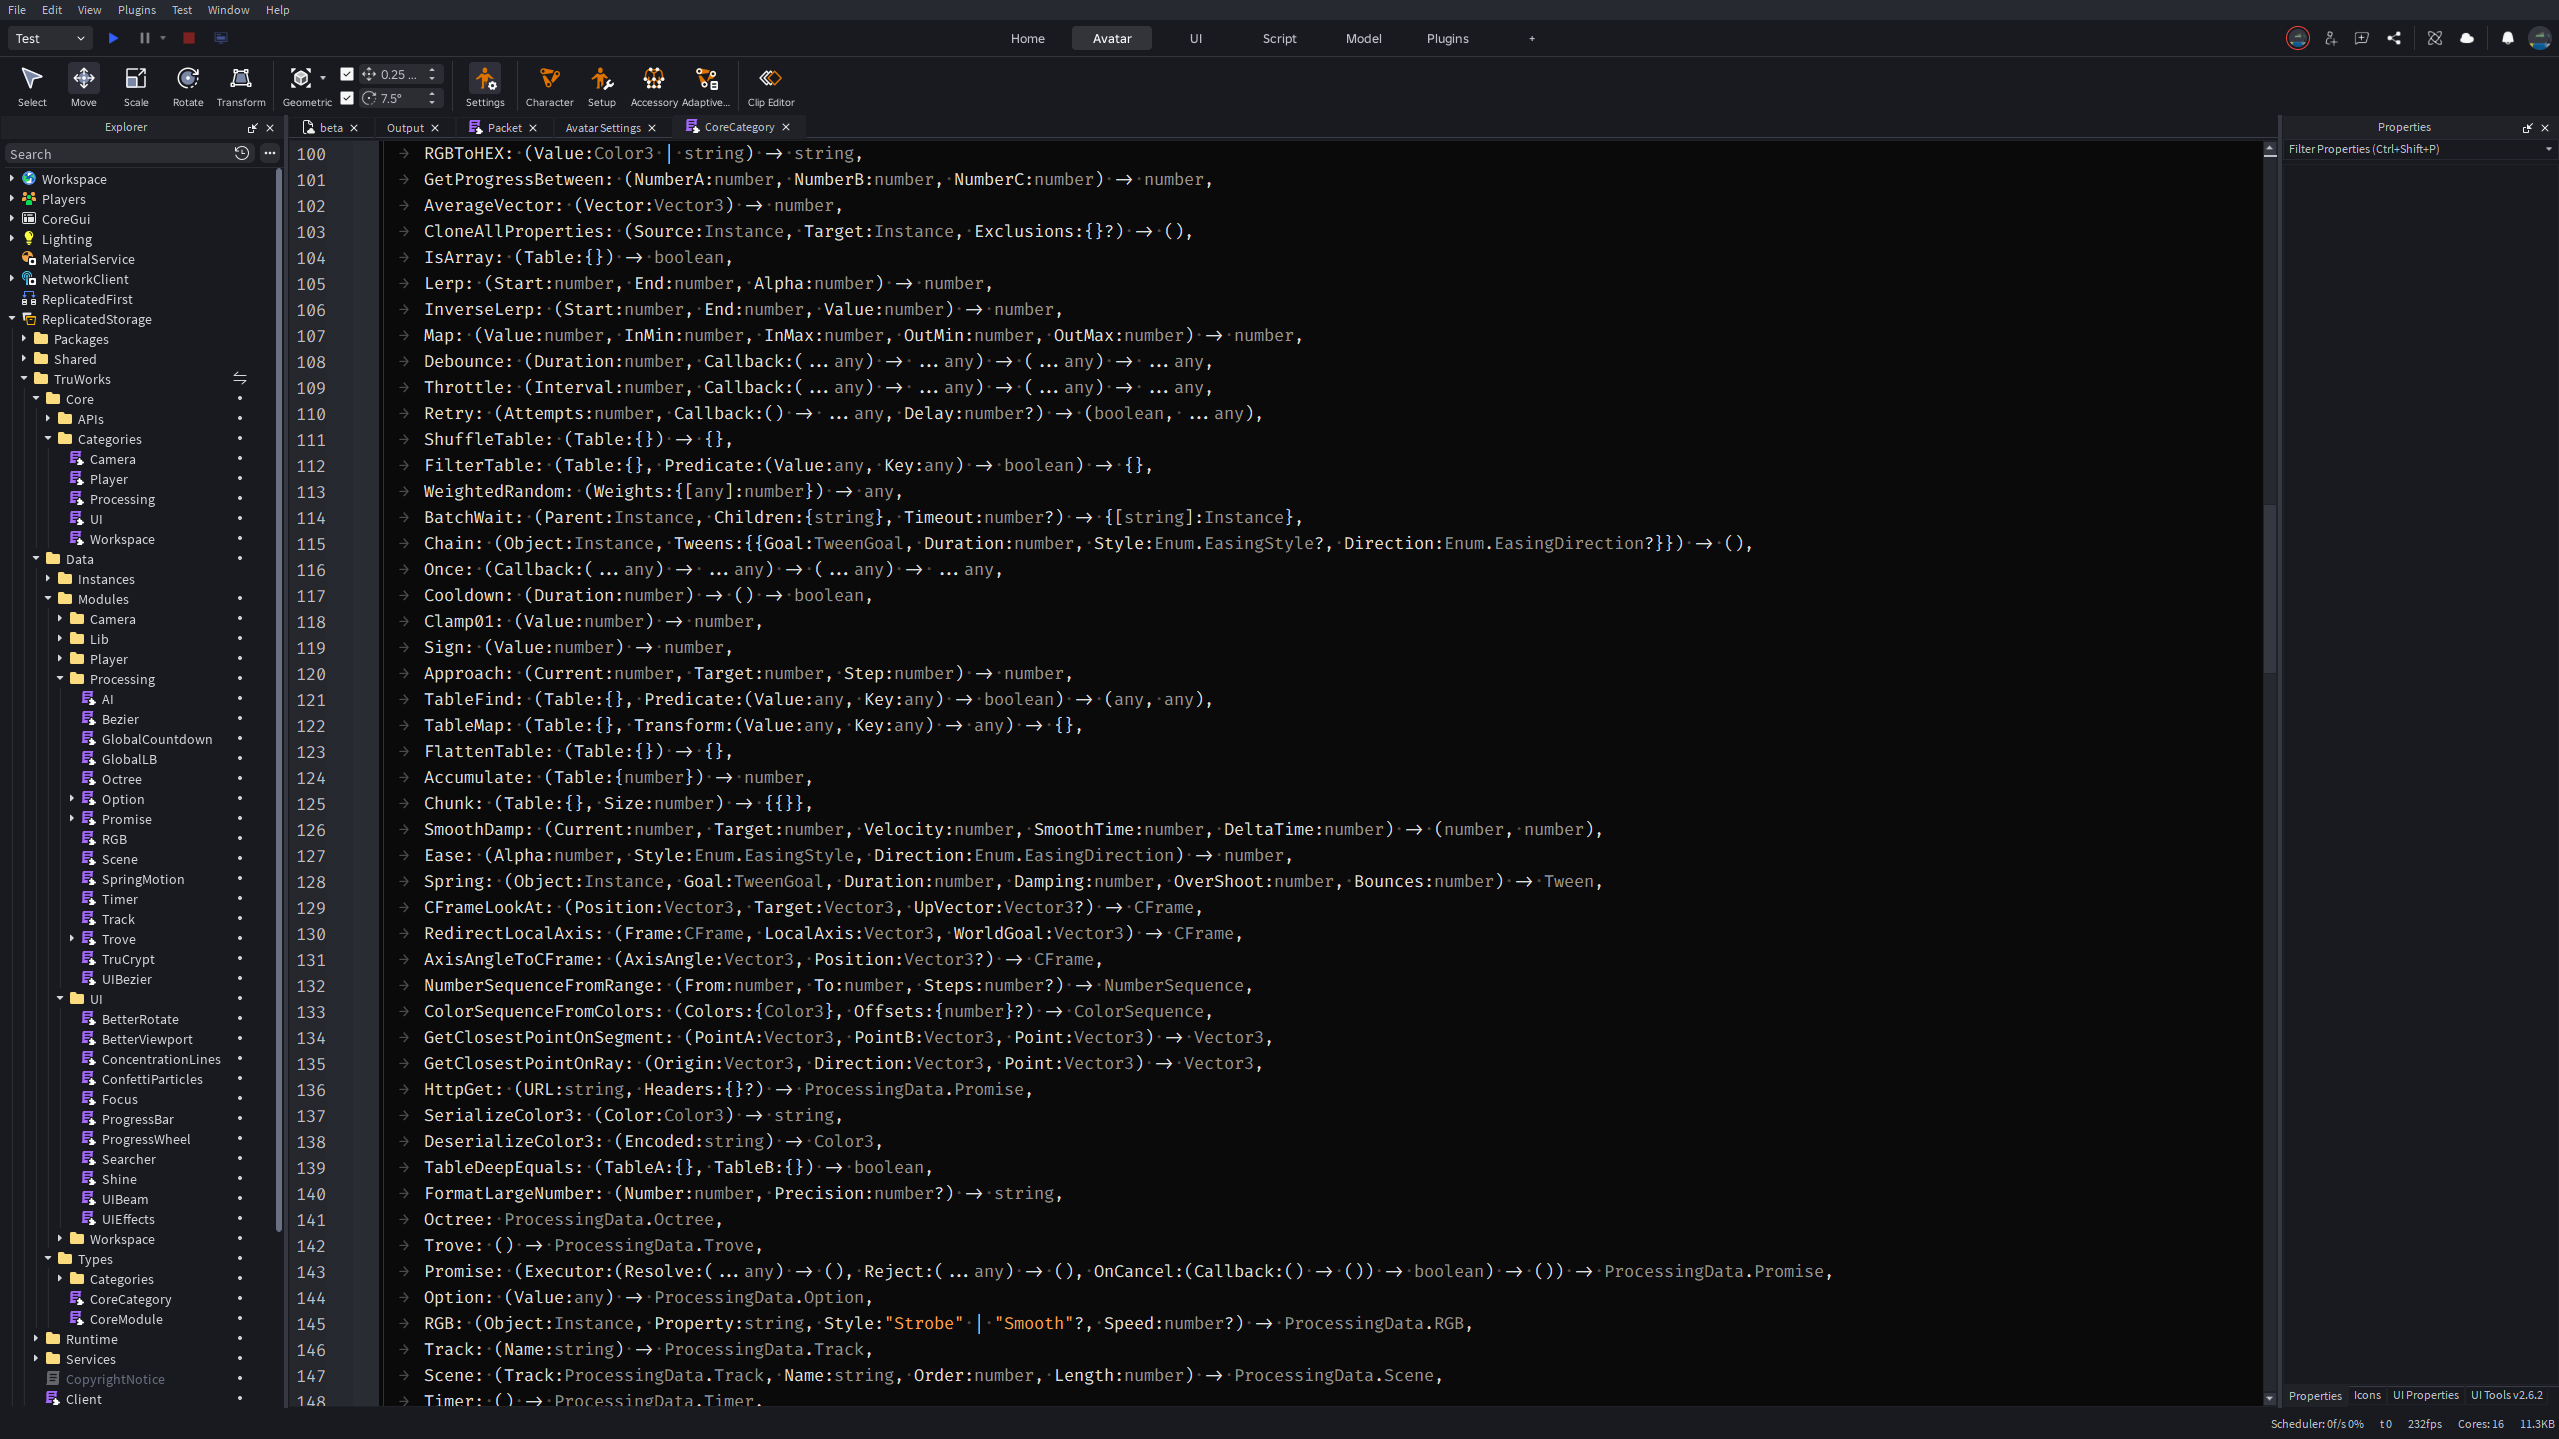Launch the Character tool
Image resolution: width=2559 pixels, height=1439 pixels.
coord(550,86)
